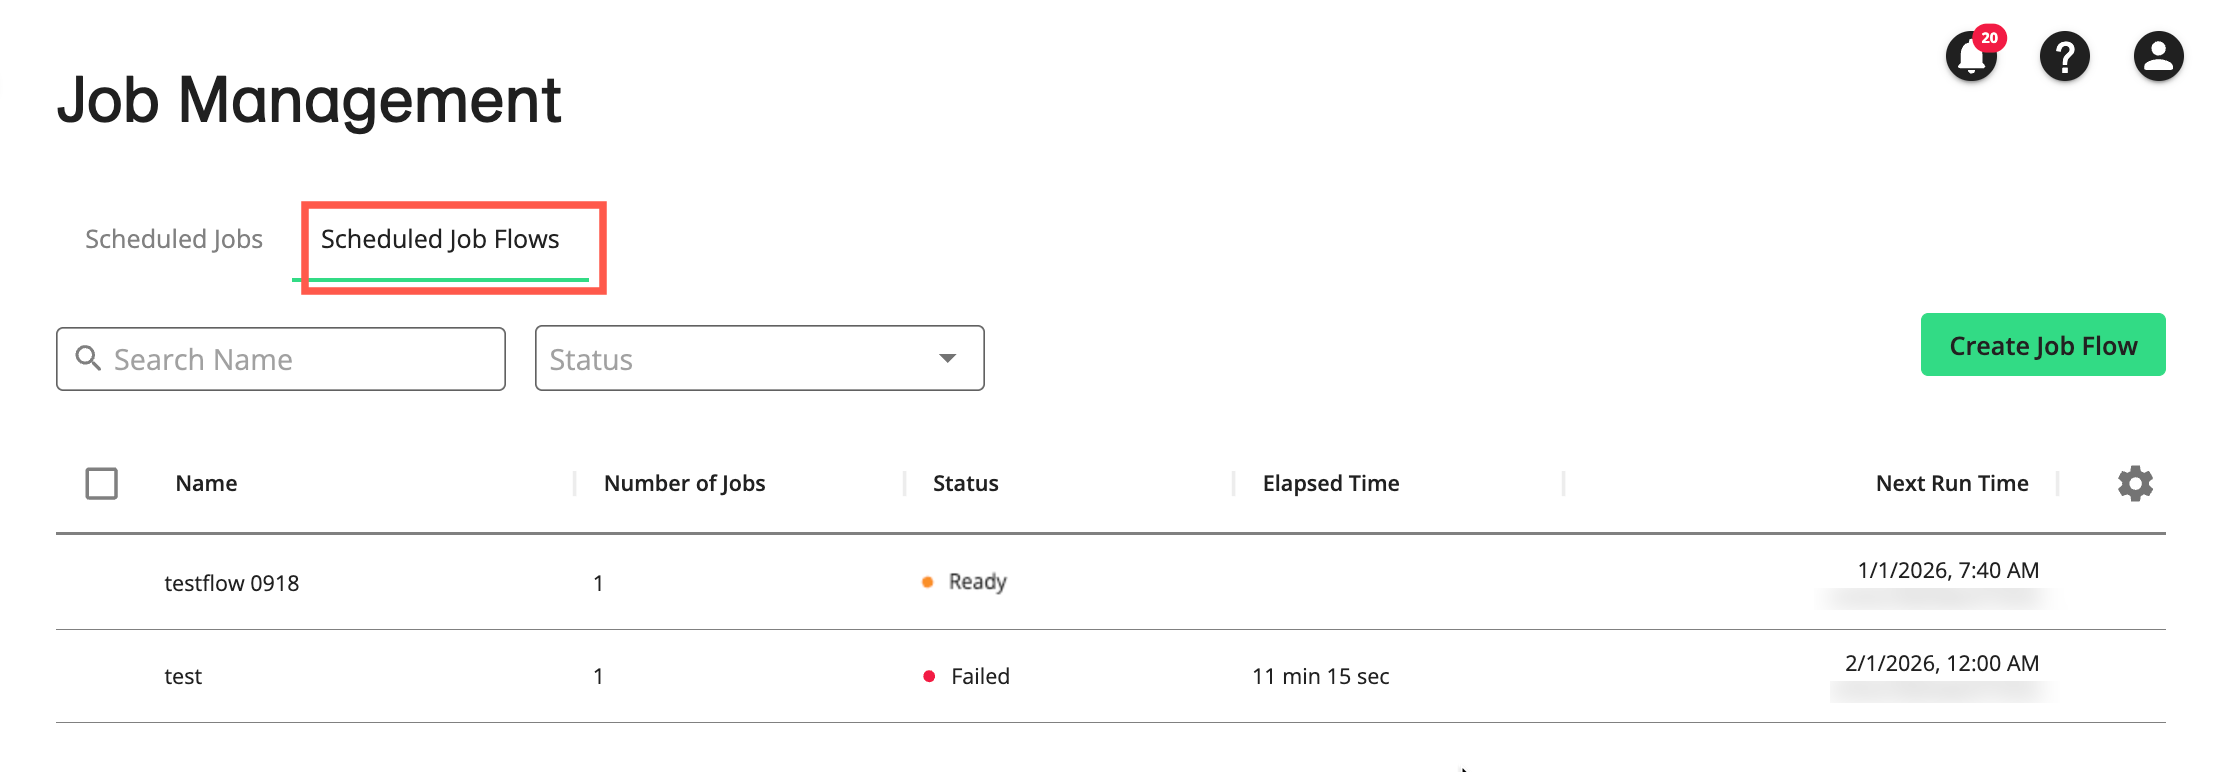The width and height of the screenshot is (2226, 772).
Task: Click the help question mark icon
Action: 2064,56
